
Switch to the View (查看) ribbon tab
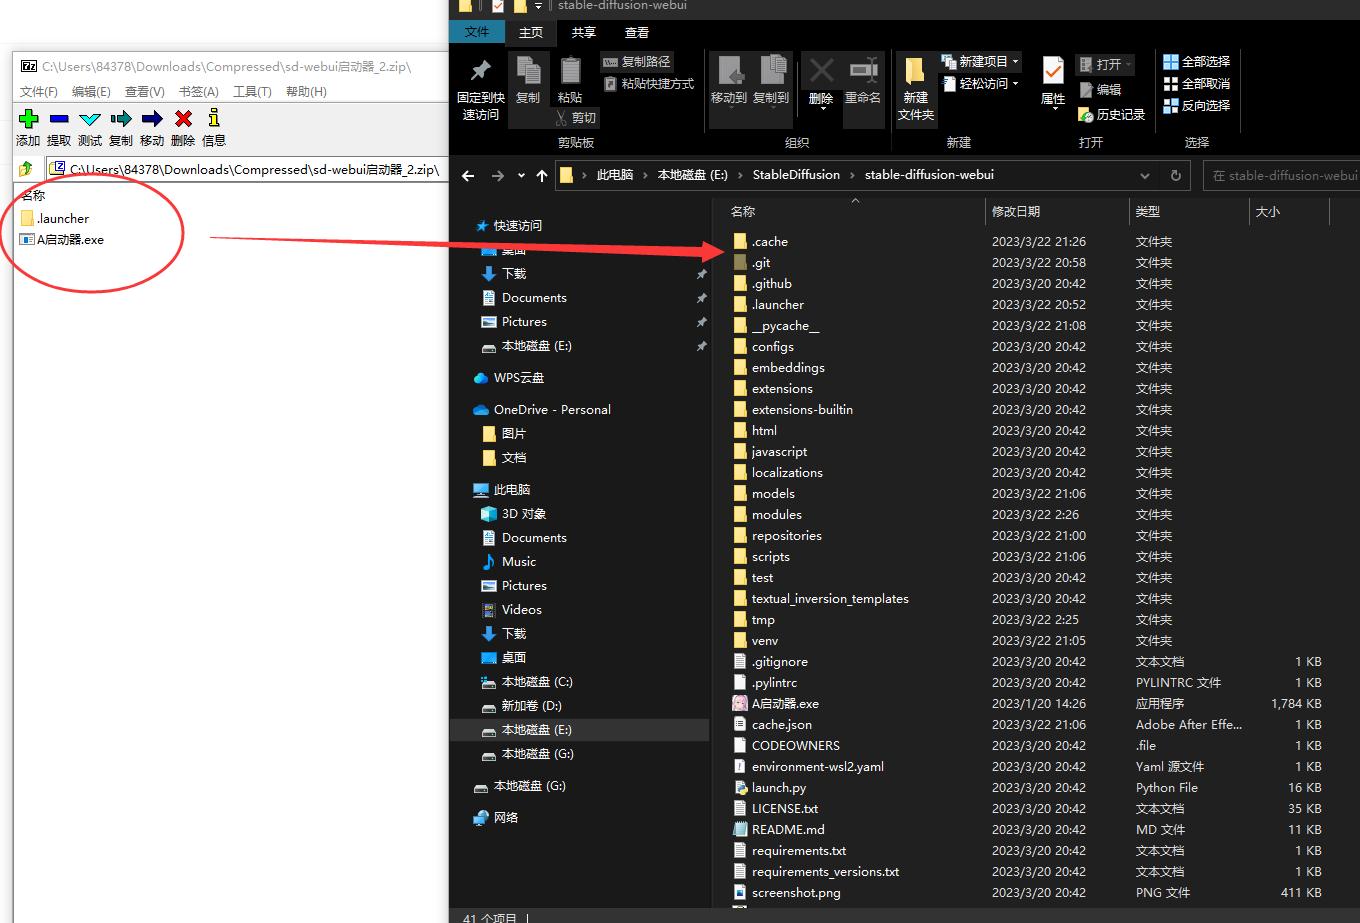(636, 32)
